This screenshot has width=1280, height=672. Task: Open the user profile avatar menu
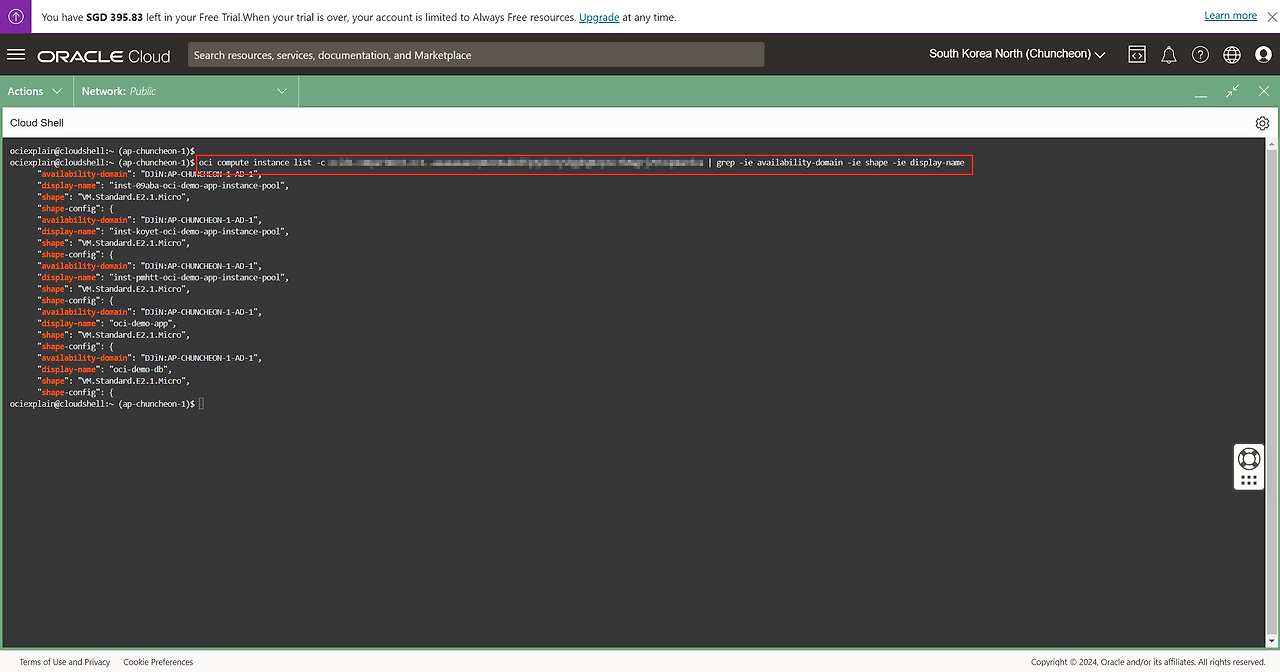click(x=1263, y=55)
